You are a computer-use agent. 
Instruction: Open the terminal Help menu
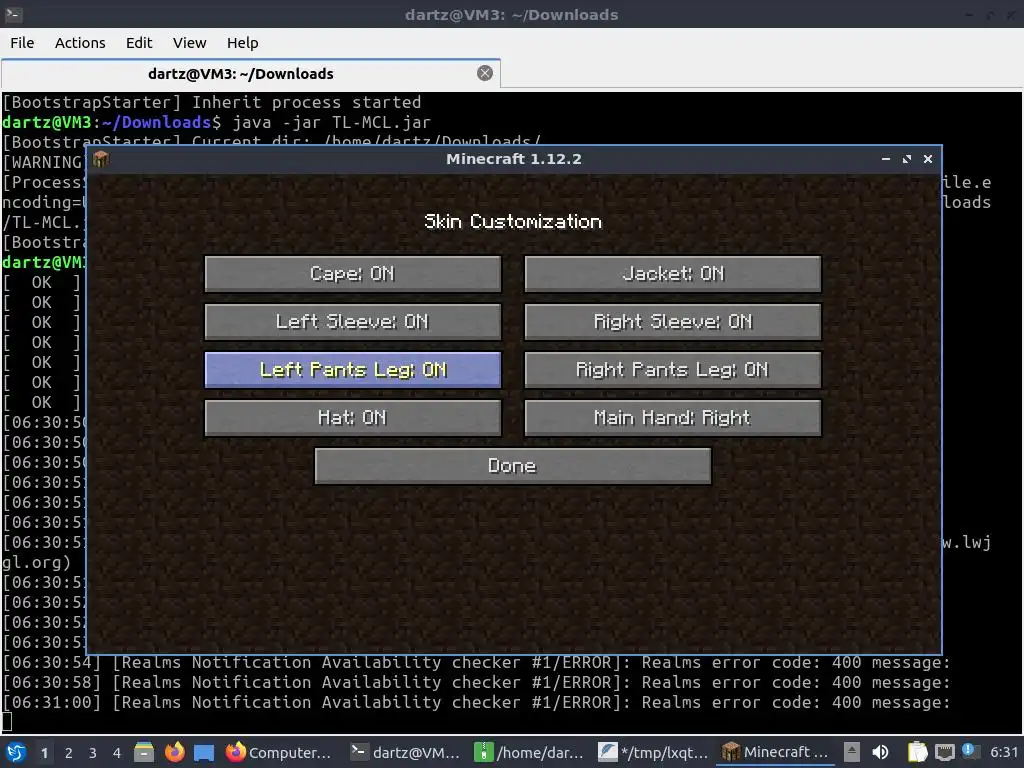242,42
